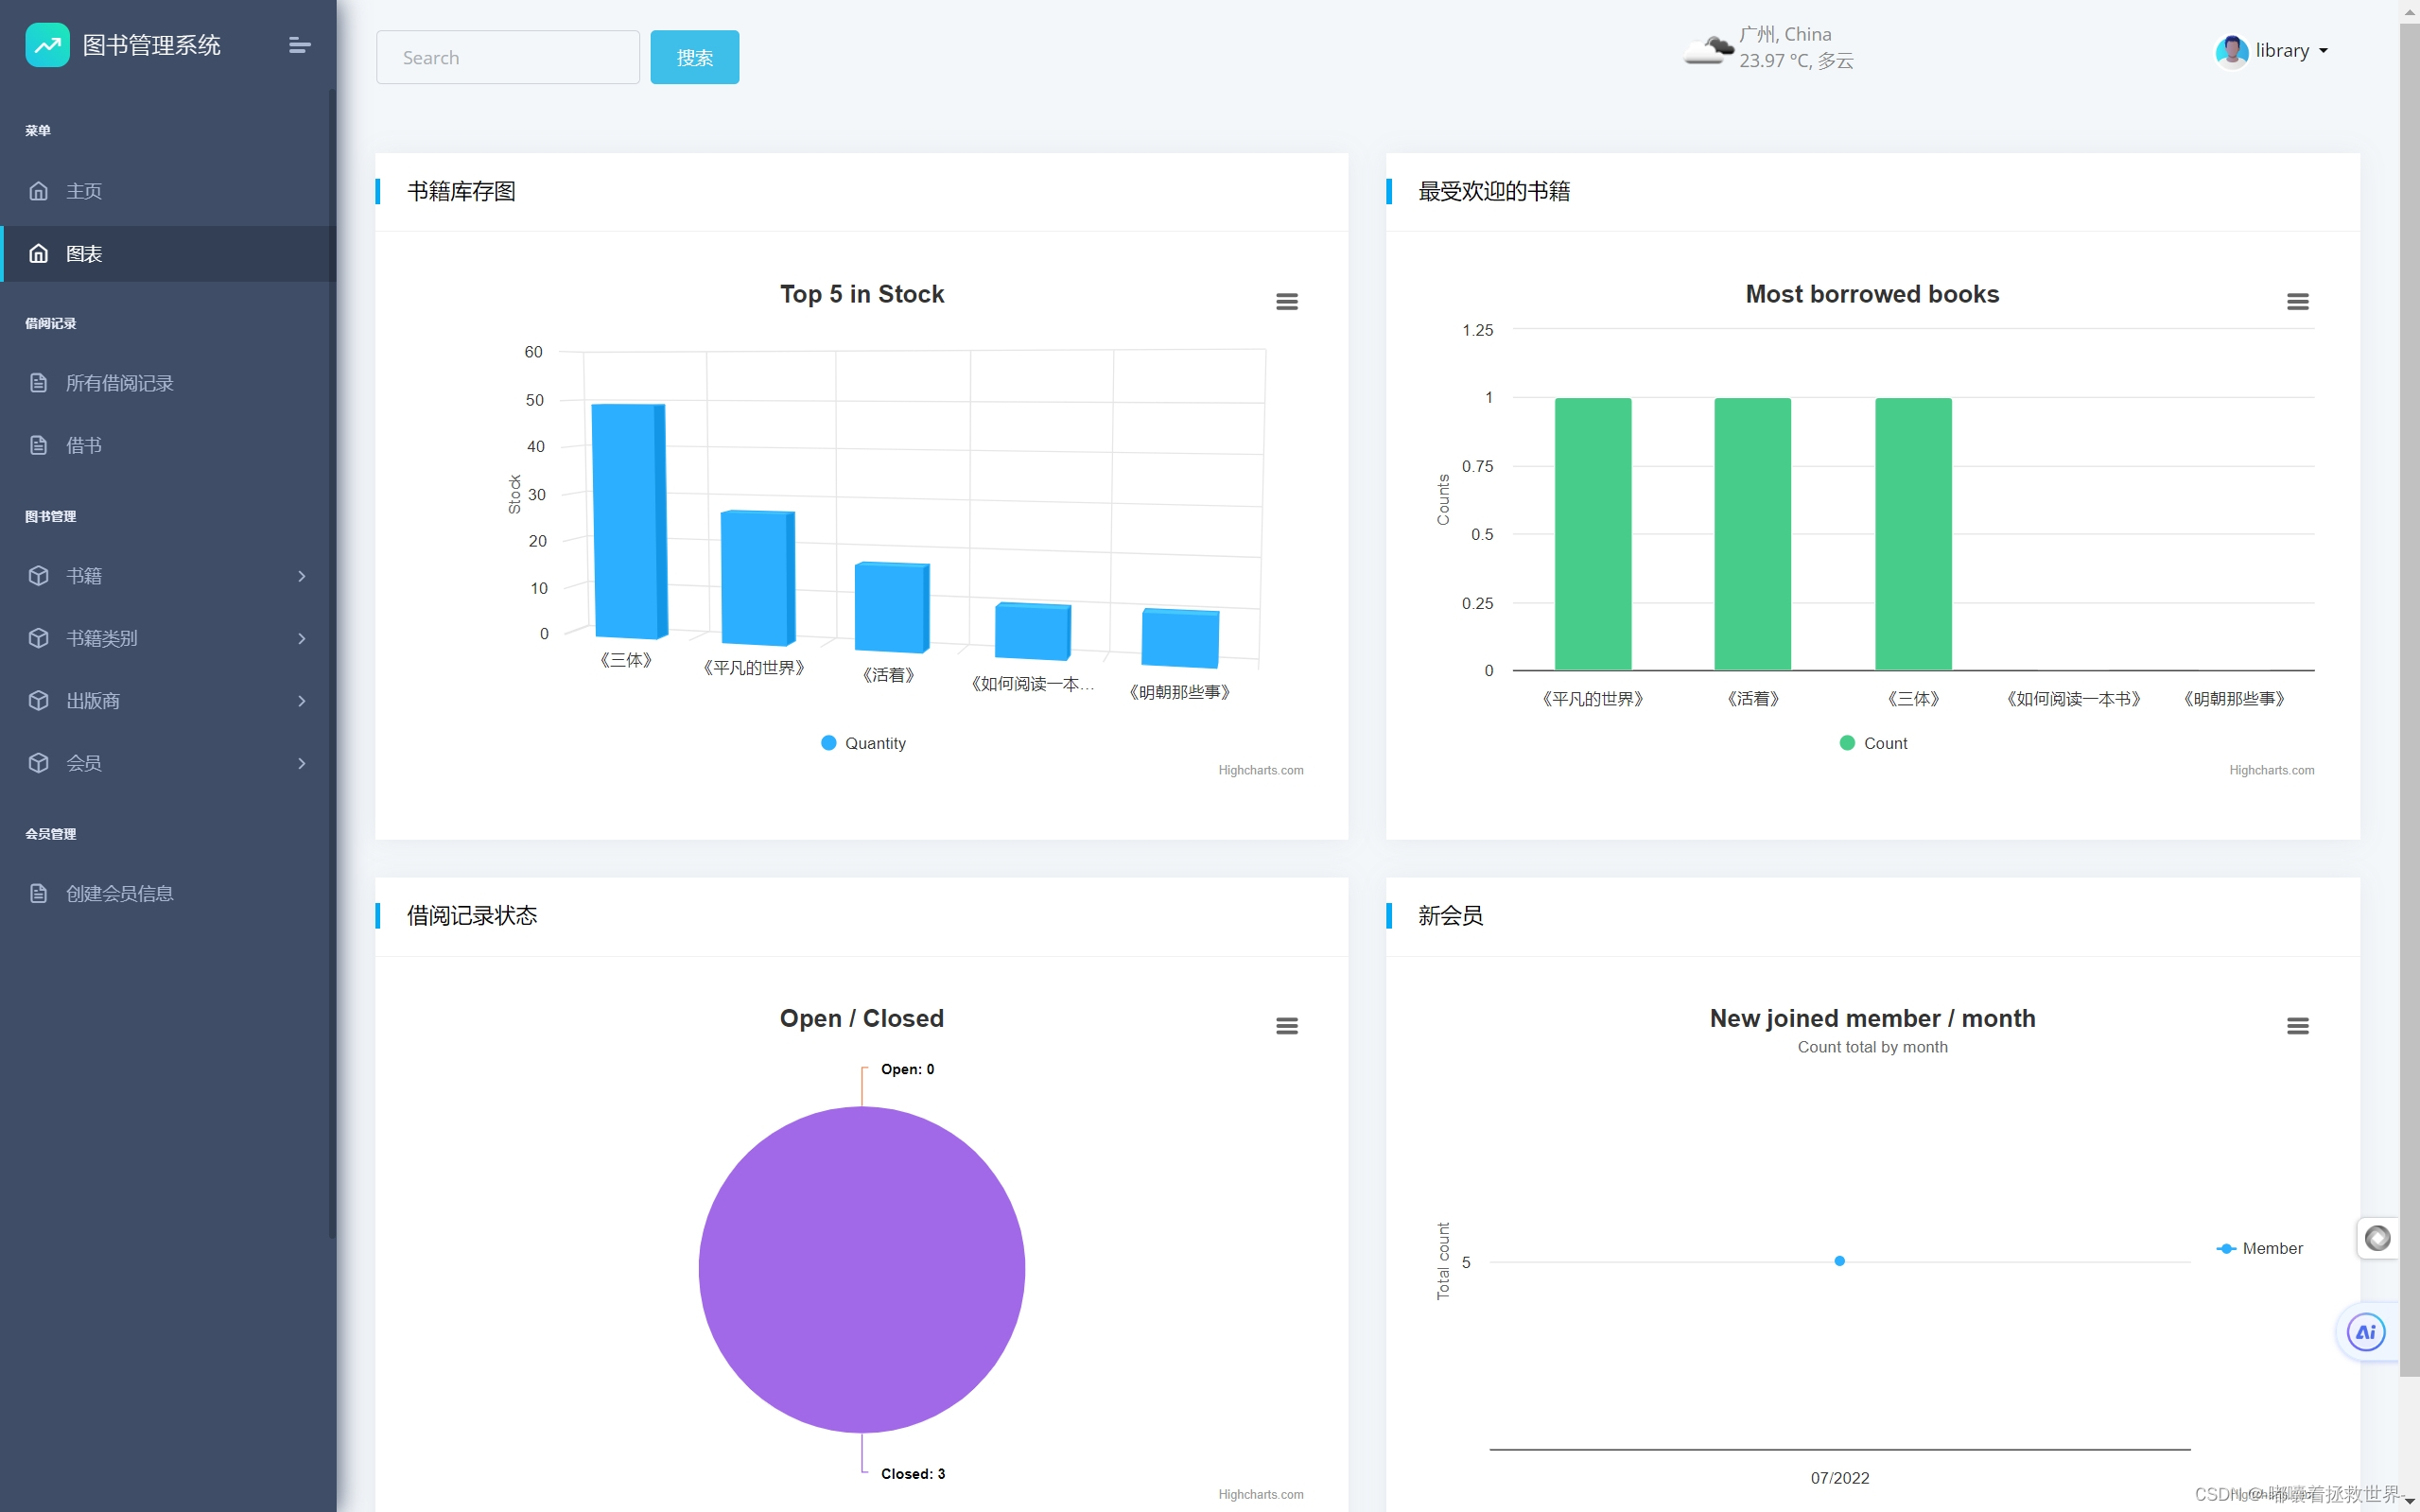Click the 《三体》 blue bar in stock chart
2420x1512 pixels.
629,520
